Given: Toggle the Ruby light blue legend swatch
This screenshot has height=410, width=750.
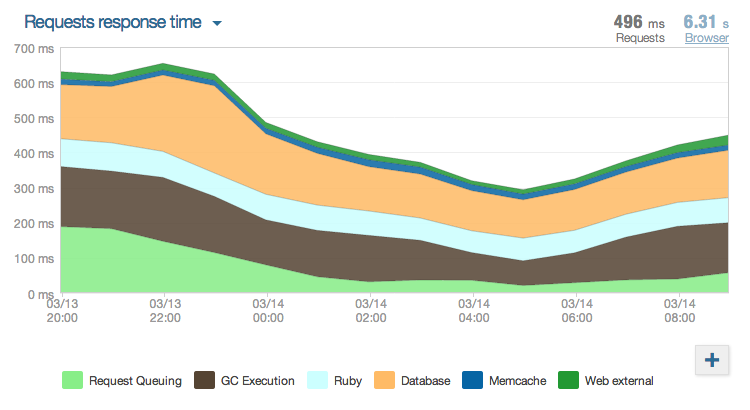Looking at the screenshot, I should tap(318, 380).
